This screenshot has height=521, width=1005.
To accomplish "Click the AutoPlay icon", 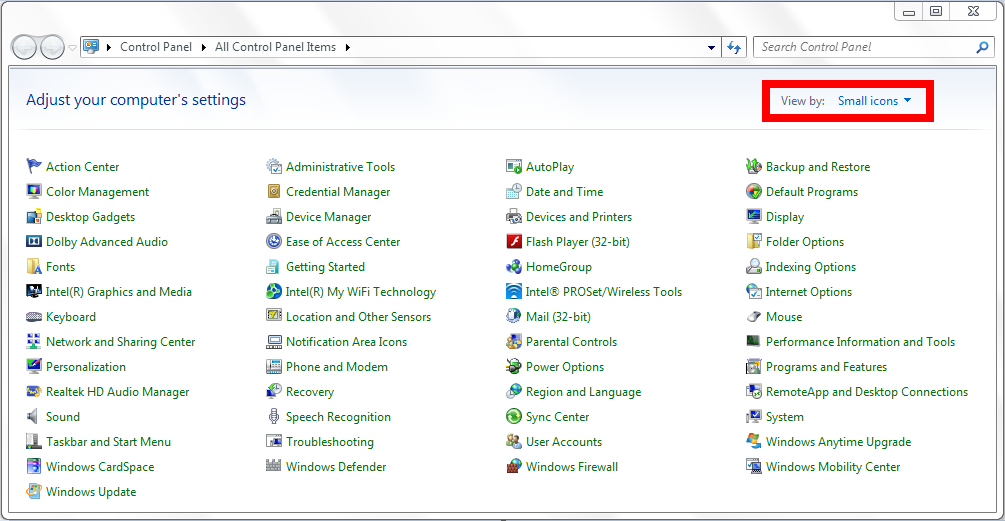I will point(514,167).
